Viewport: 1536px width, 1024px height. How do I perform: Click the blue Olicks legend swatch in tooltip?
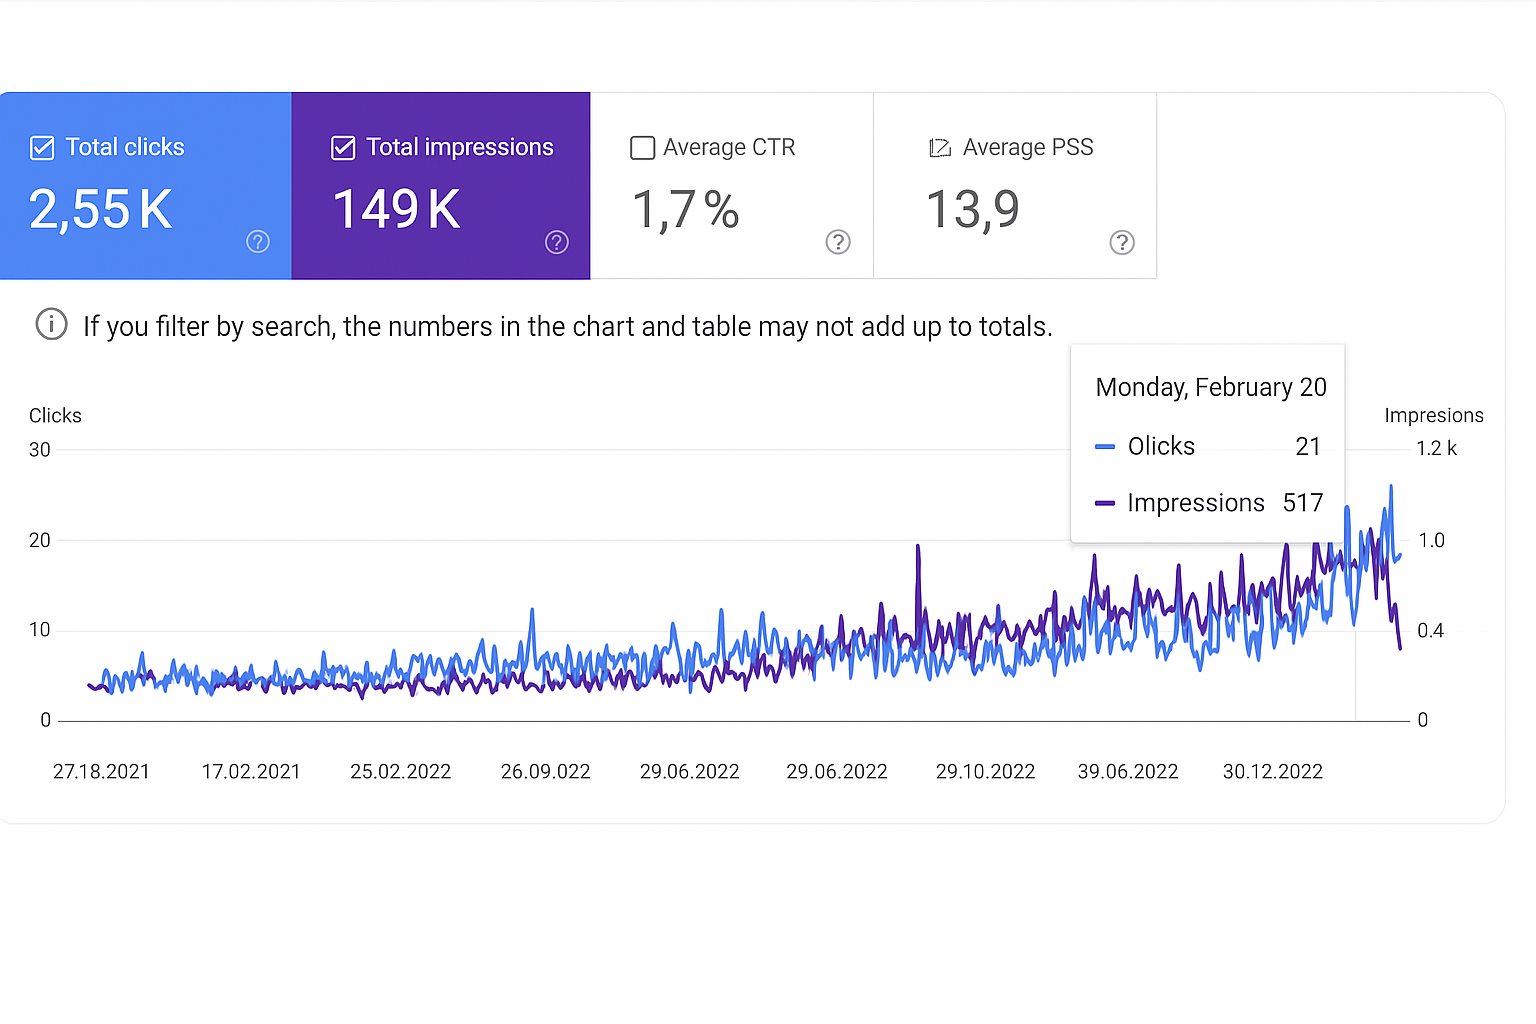coord(1105,447)
